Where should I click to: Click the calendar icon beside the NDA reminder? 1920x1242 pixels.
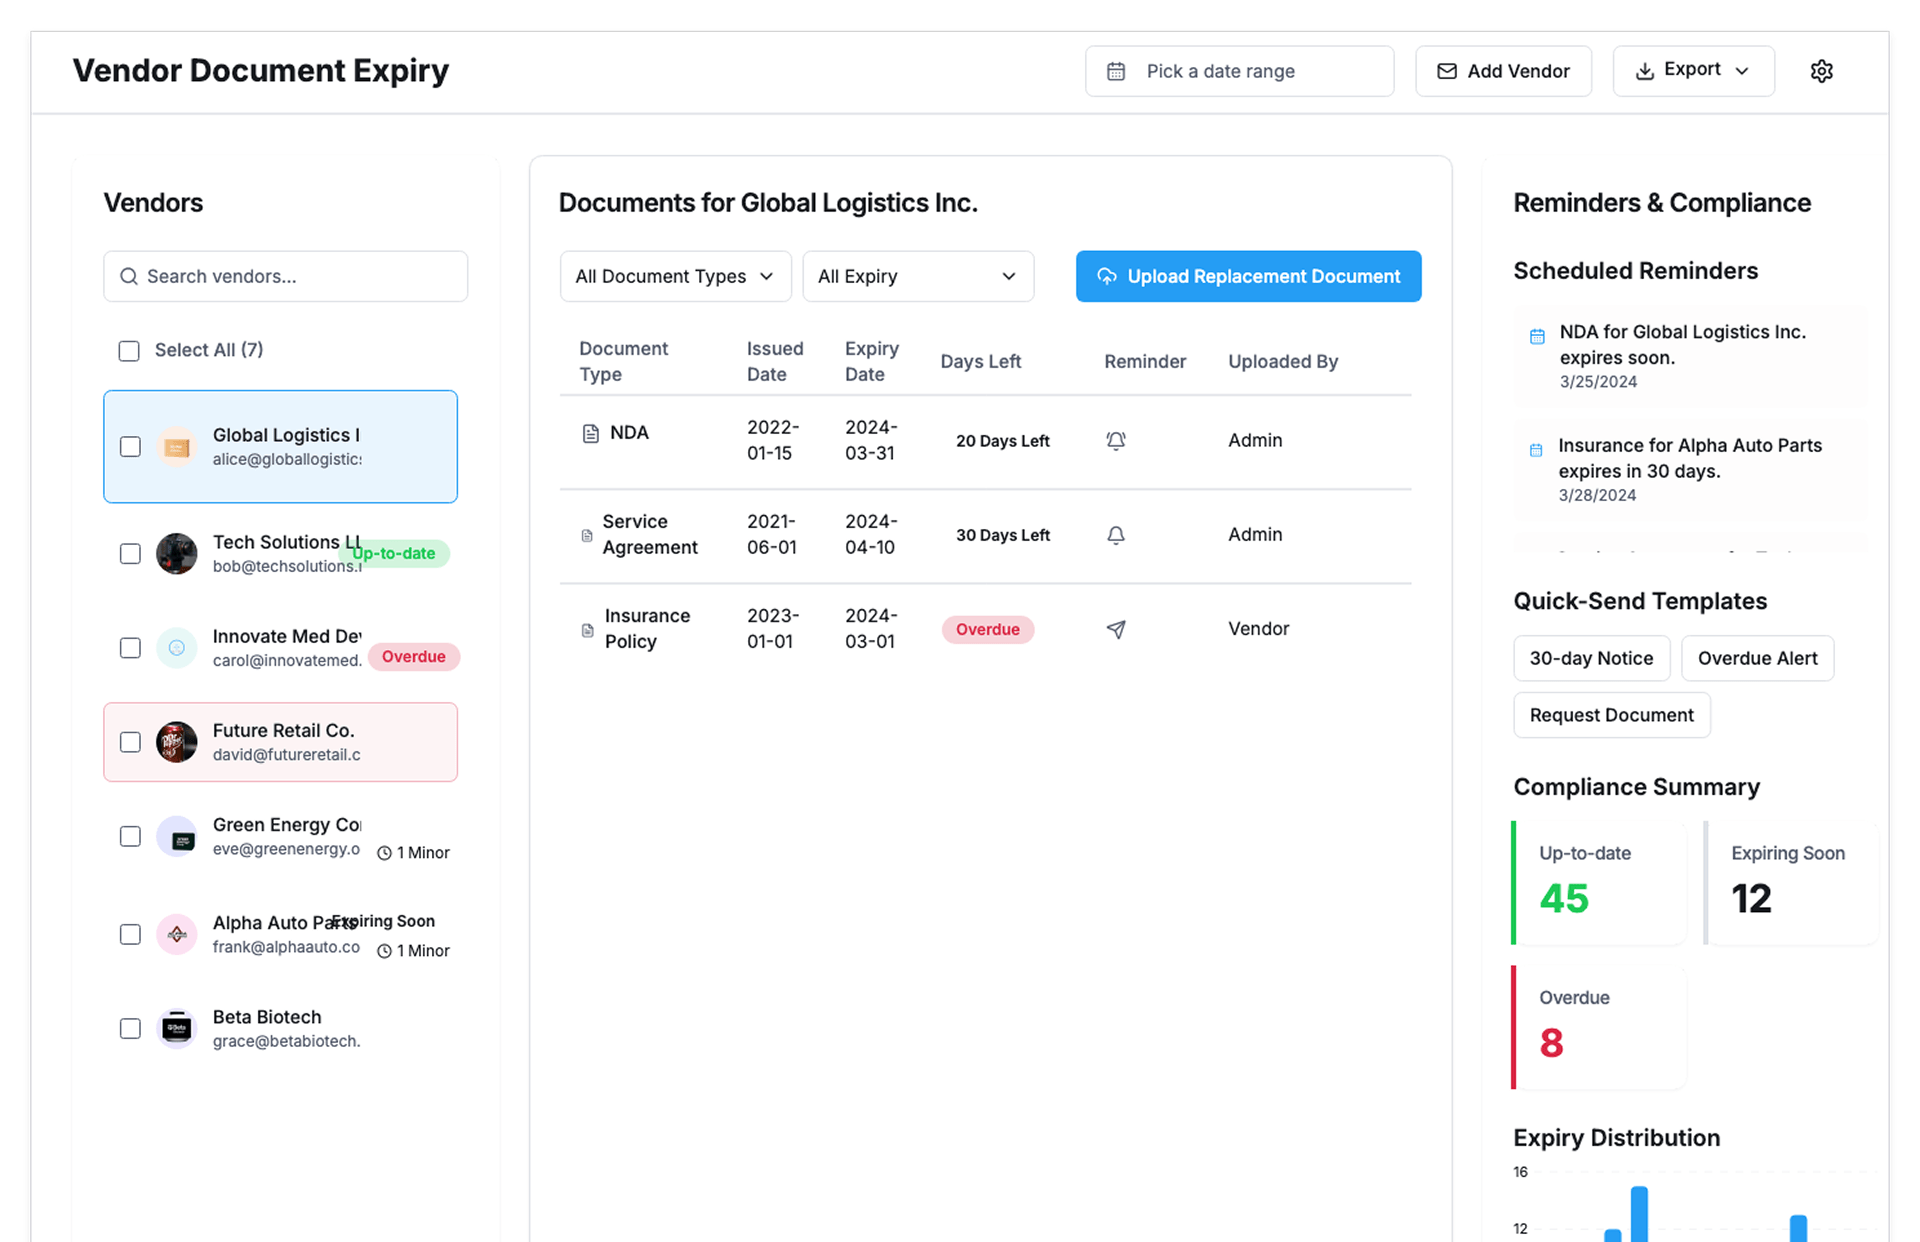1537,337
